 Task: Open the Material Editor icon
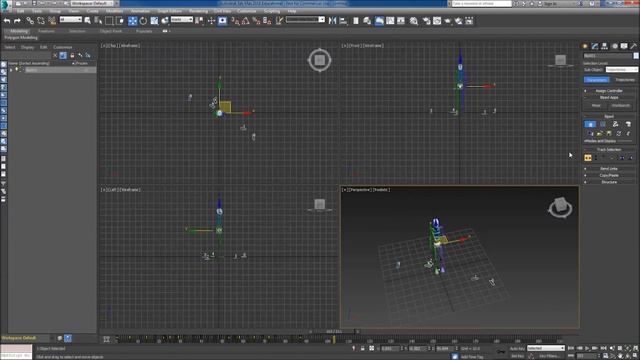(414, 21)
